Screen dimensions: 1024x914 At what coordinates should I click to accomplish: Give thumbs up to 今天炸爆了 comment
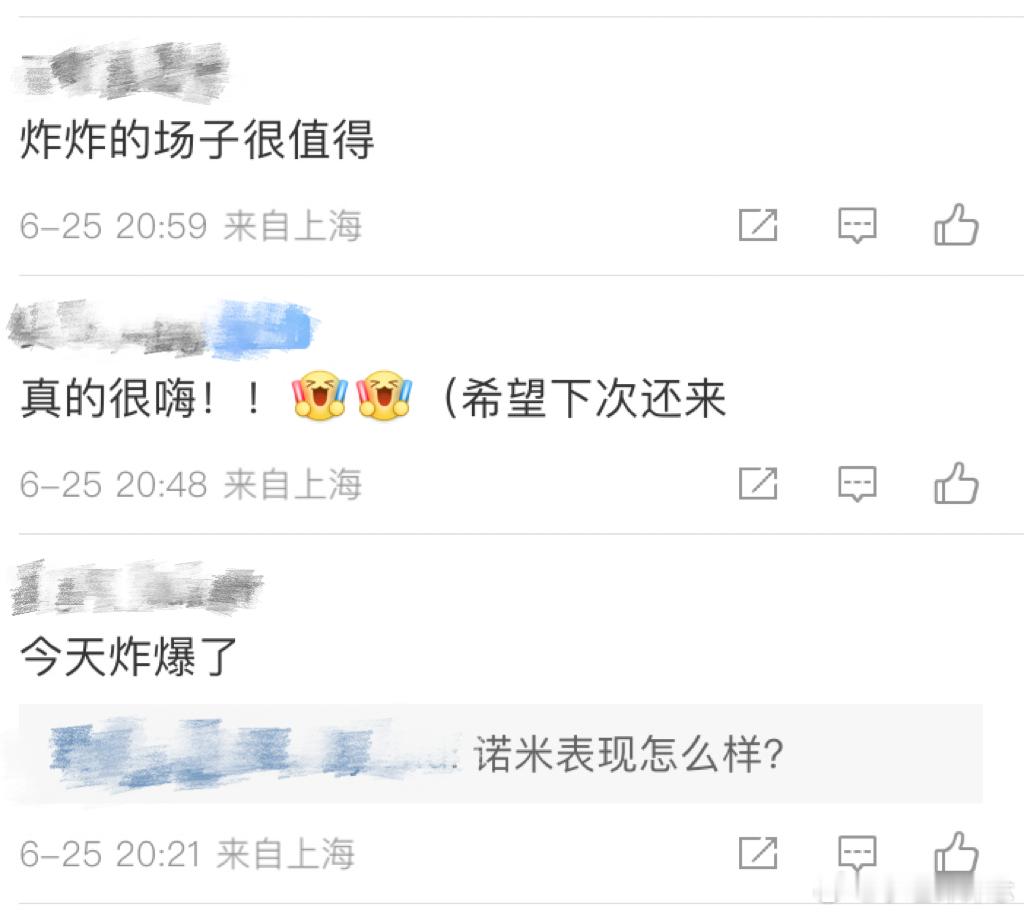coord(956,852)
